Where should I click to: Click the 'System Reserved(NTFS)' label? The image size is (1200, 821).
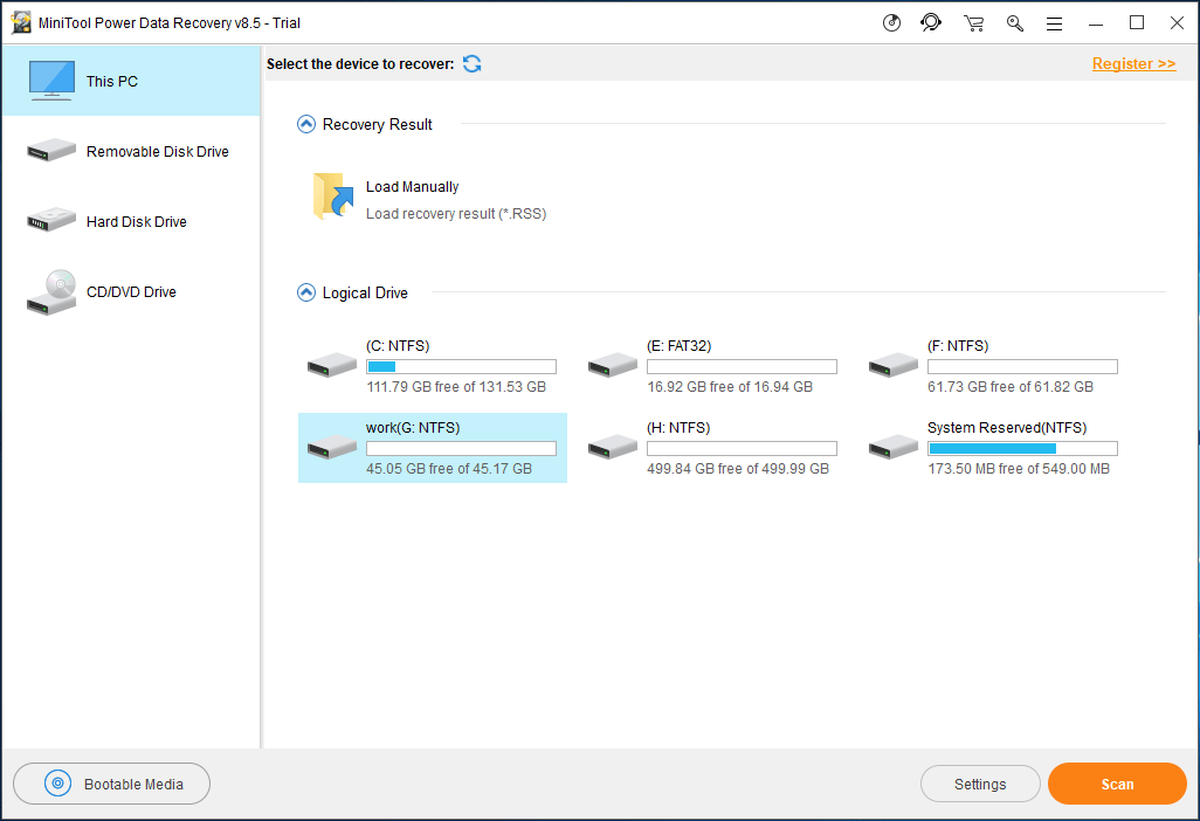click(1007, 428)
